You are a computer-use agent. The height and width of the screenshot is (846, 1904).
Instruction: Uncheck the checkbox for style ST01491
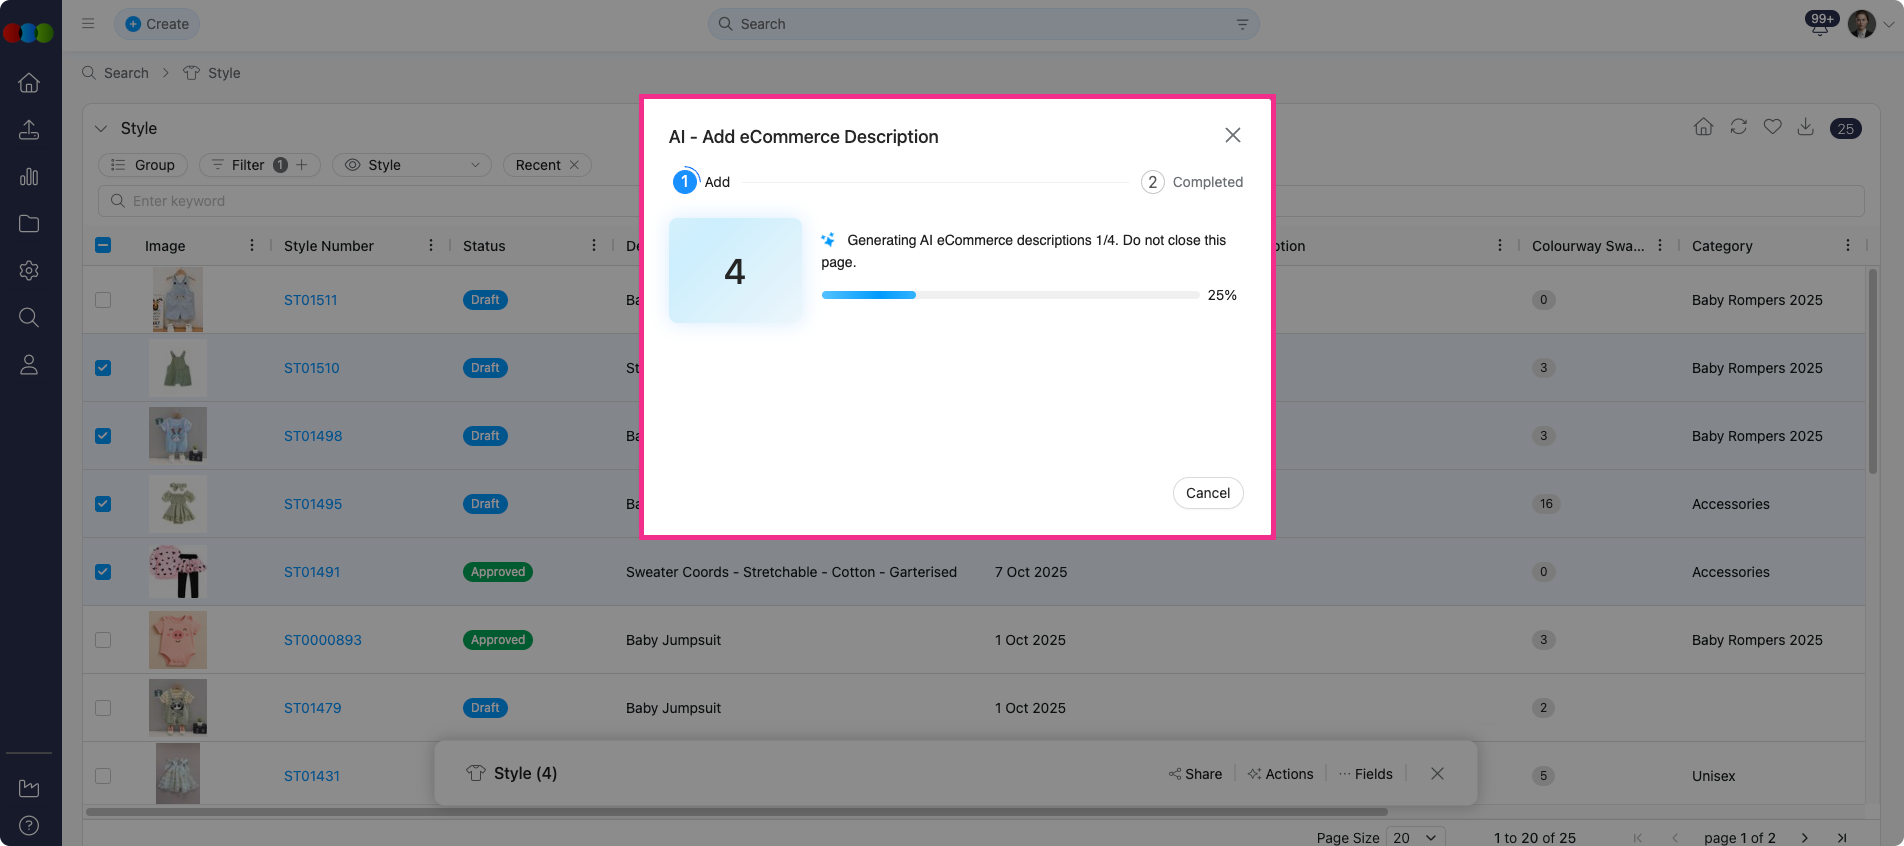coord(103,572)
